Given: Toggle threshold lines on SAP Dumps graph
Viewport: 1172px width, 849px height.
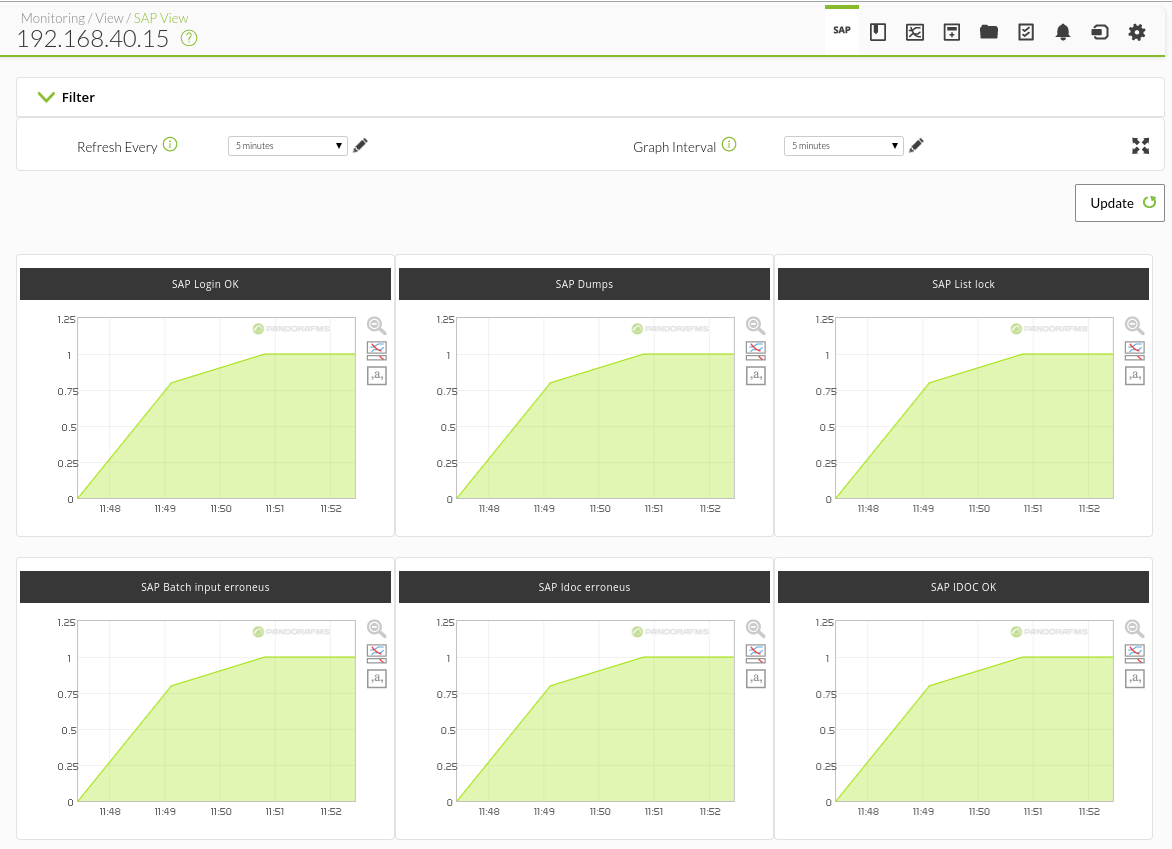Looking at the screenshot, I should (x=756, y=350).
